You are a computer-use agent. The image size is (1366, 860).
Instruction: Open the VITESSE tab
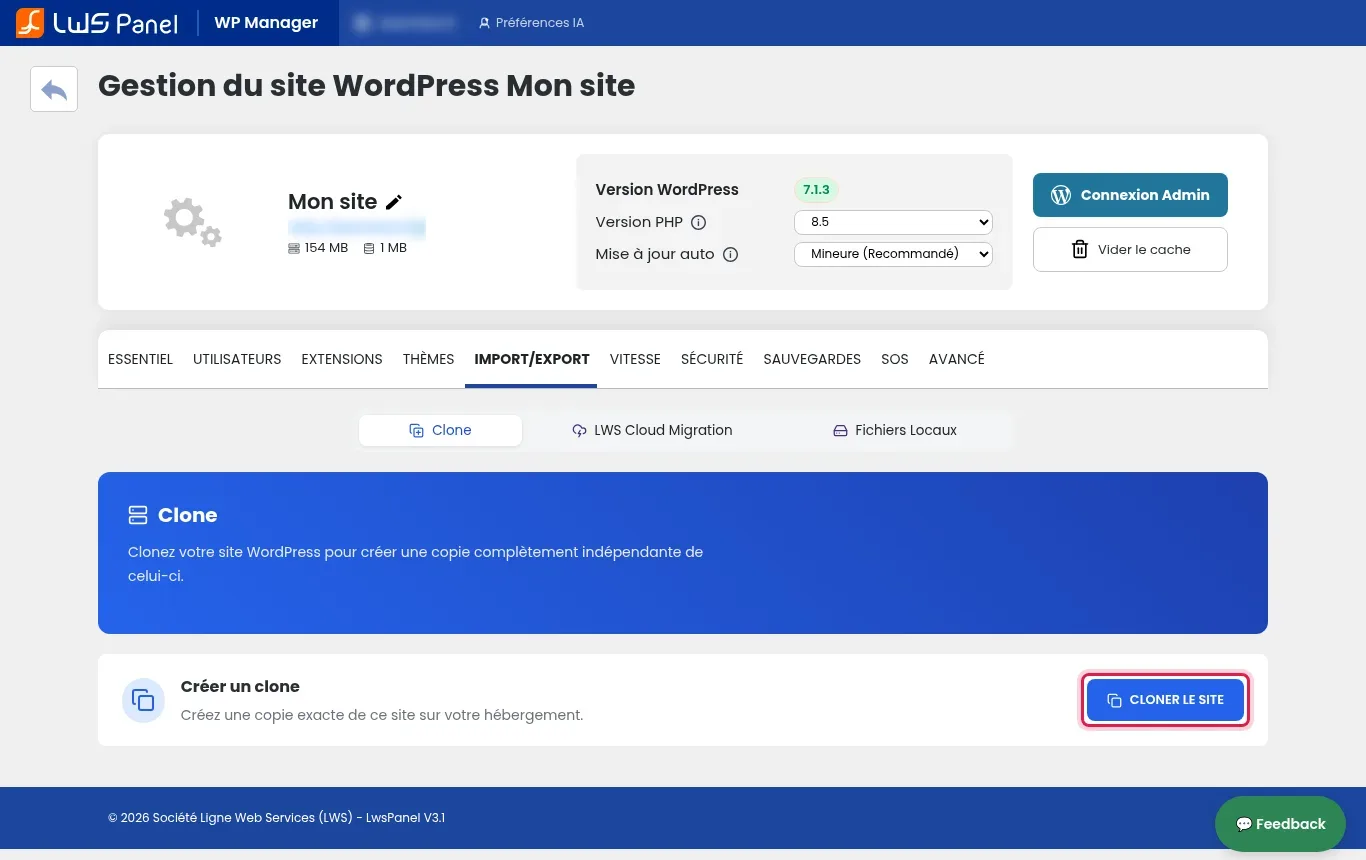click(x=635, y=359)
